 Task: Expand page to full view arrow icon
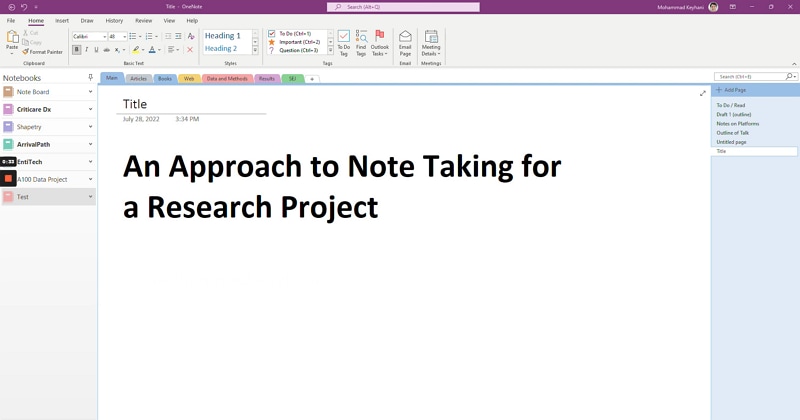click(703, 93)
